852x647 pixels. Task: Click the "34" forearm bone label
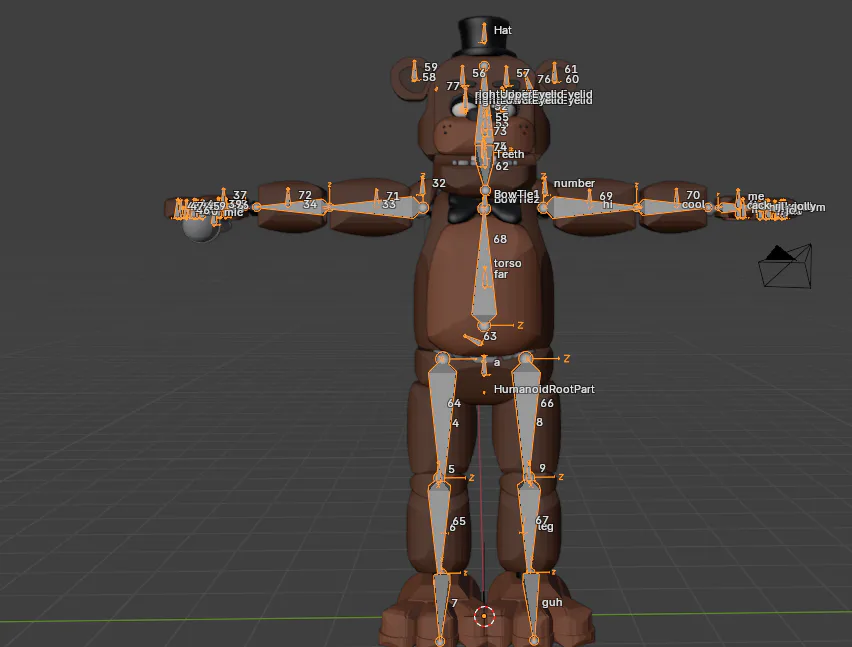310,204
